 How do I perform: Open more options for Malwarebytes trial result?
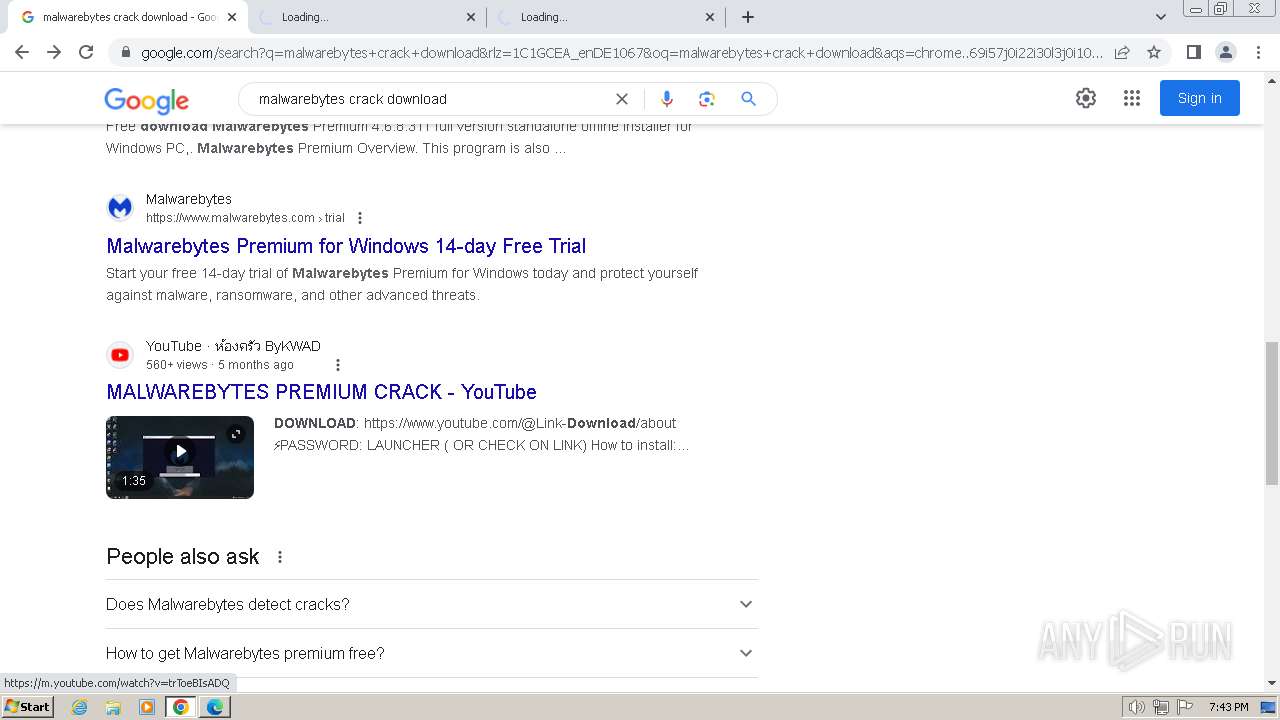[360, 218]
